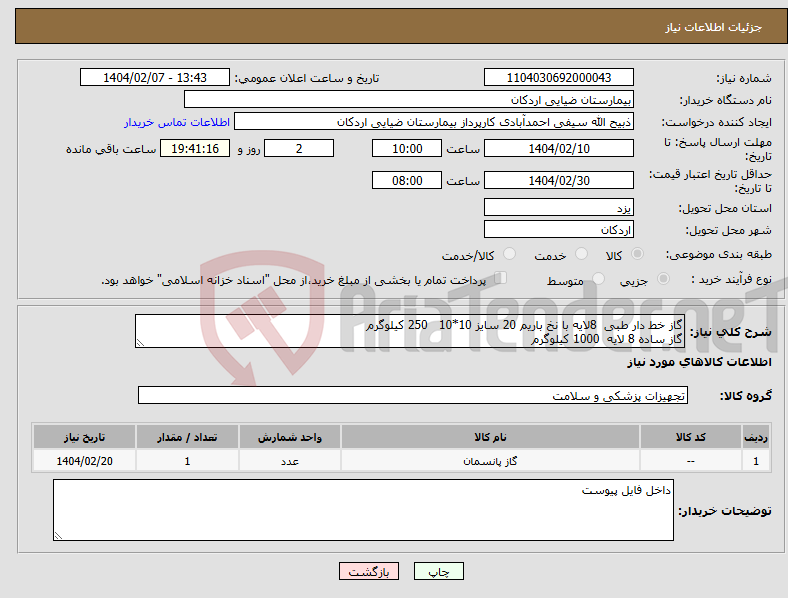Click the need date cell 1404/02/20

(x=84, y=461)
